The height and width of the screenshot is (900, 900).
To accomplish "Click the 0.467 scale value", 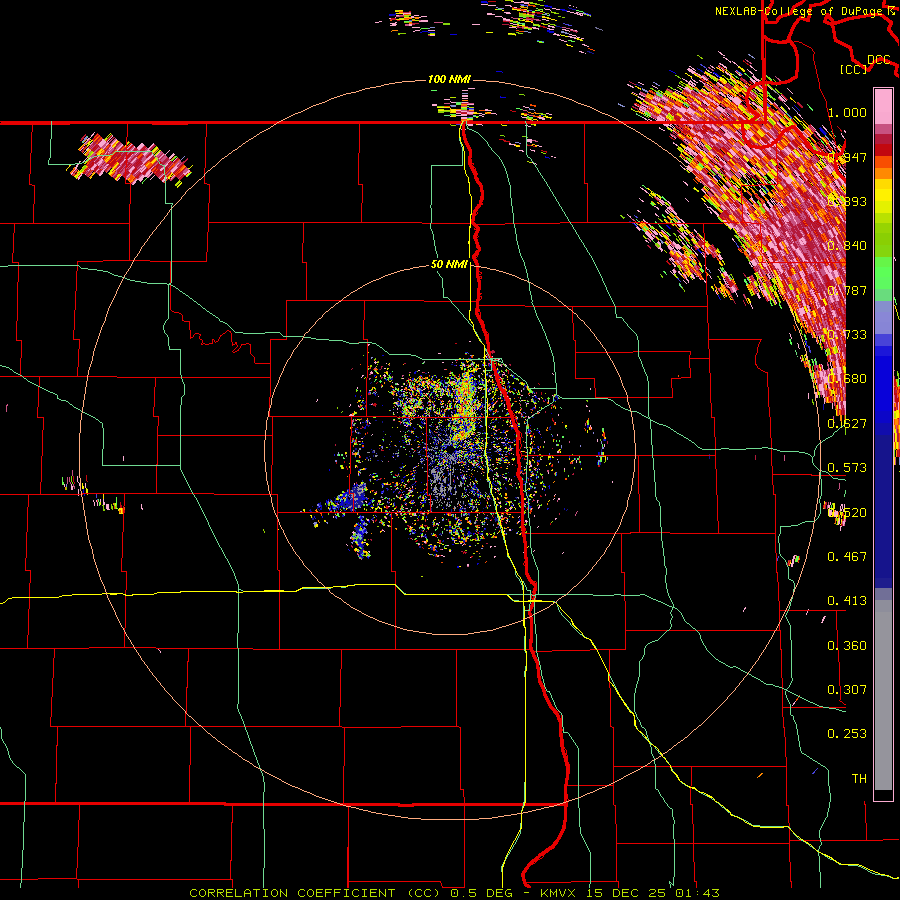I will 847,557.
